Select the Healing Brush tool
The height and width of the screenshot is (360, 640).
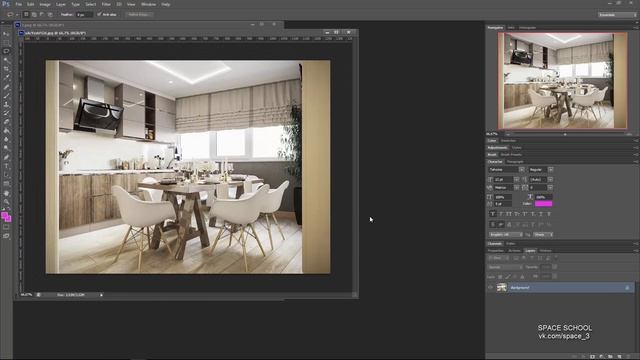point(6,87)
